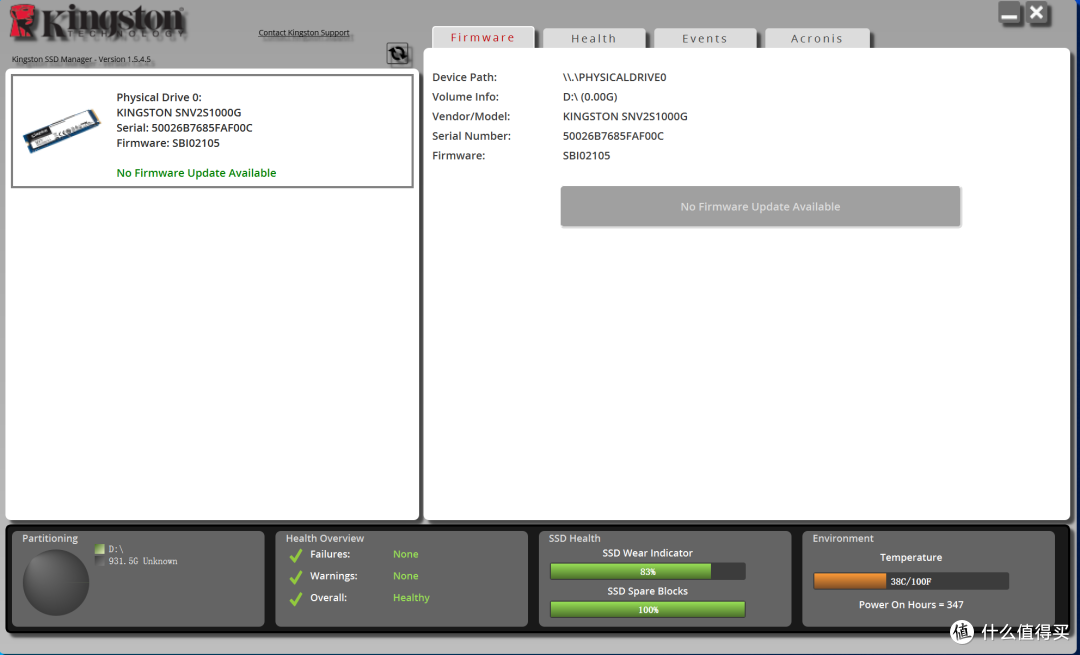Click the partitioning pie chart

pos(56,583)
